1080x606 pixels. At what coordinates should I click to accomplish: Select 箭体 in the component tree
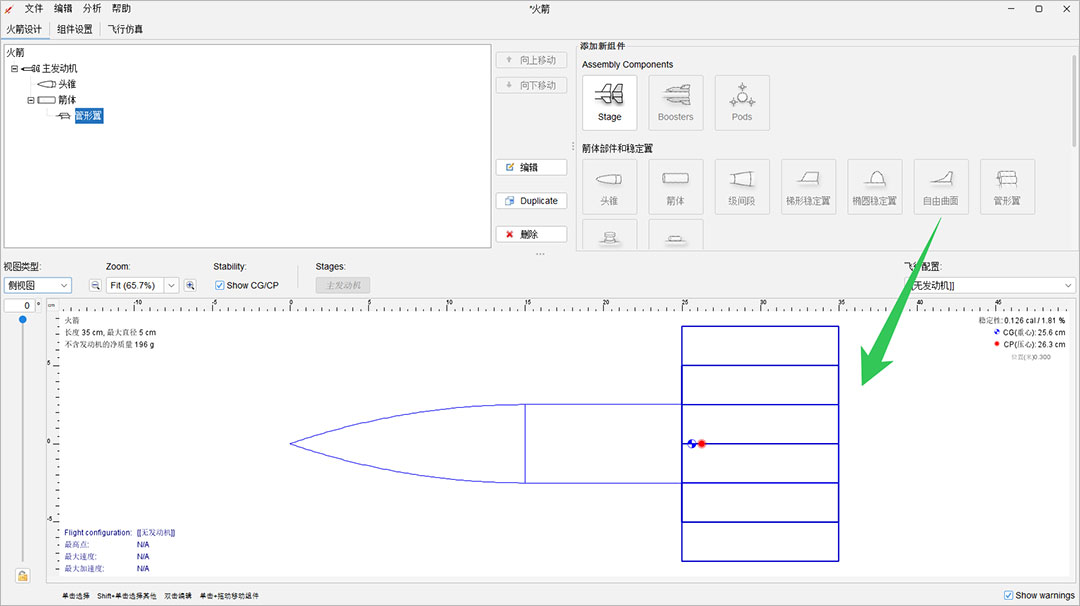coord(67,100)
